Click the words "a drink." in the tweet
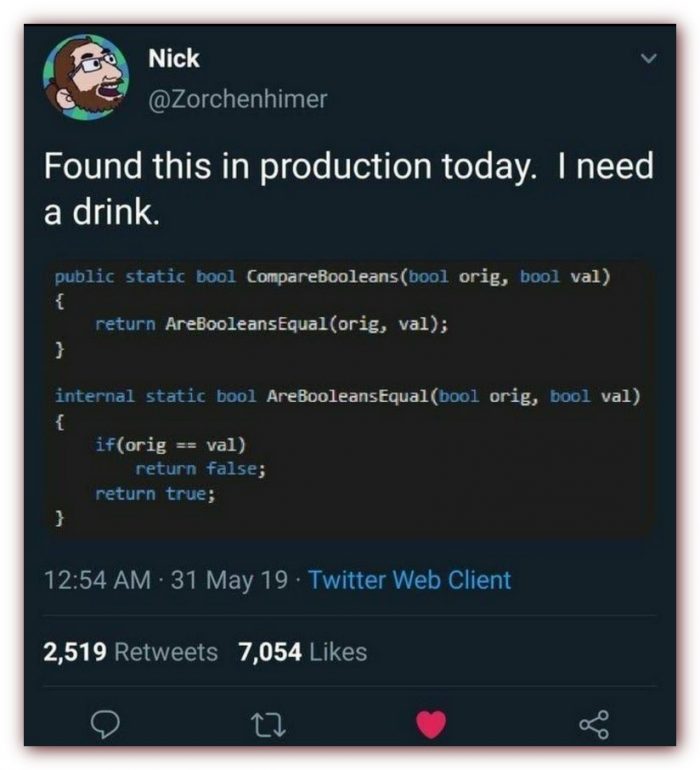The height and width of the screenshot is (770, 700). pos(102,213)
